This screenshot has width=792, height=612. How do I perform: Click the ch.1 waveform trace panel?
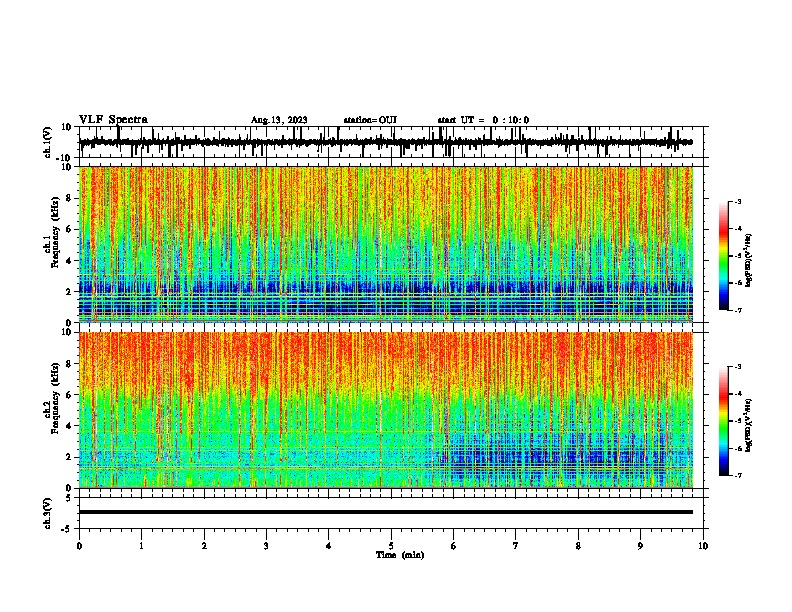tap(391, 142)
